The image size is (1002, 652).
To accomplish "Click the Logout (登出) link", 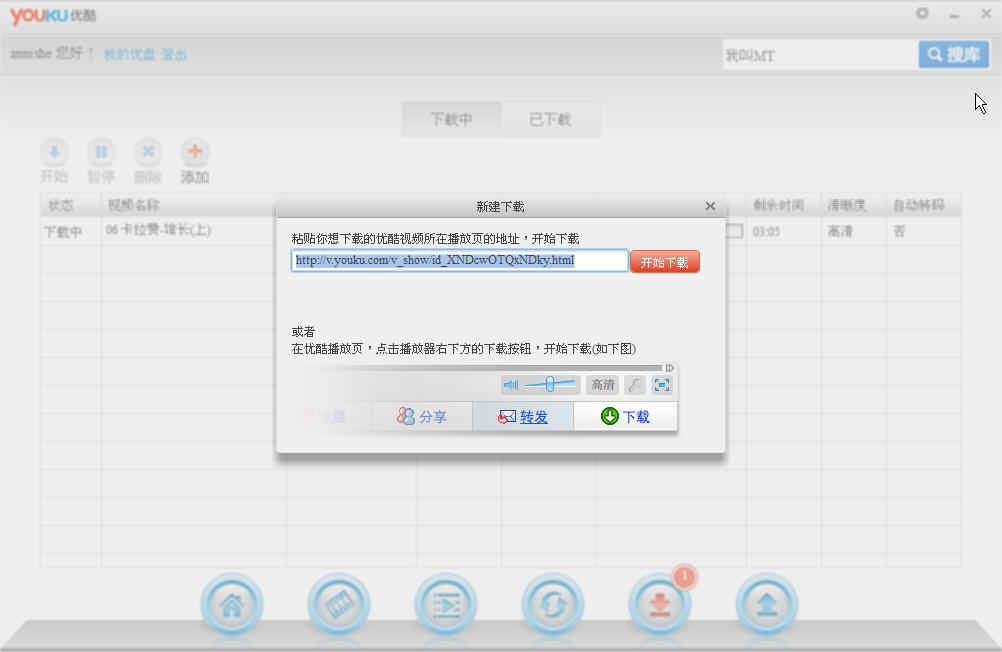I will (174, 54).
